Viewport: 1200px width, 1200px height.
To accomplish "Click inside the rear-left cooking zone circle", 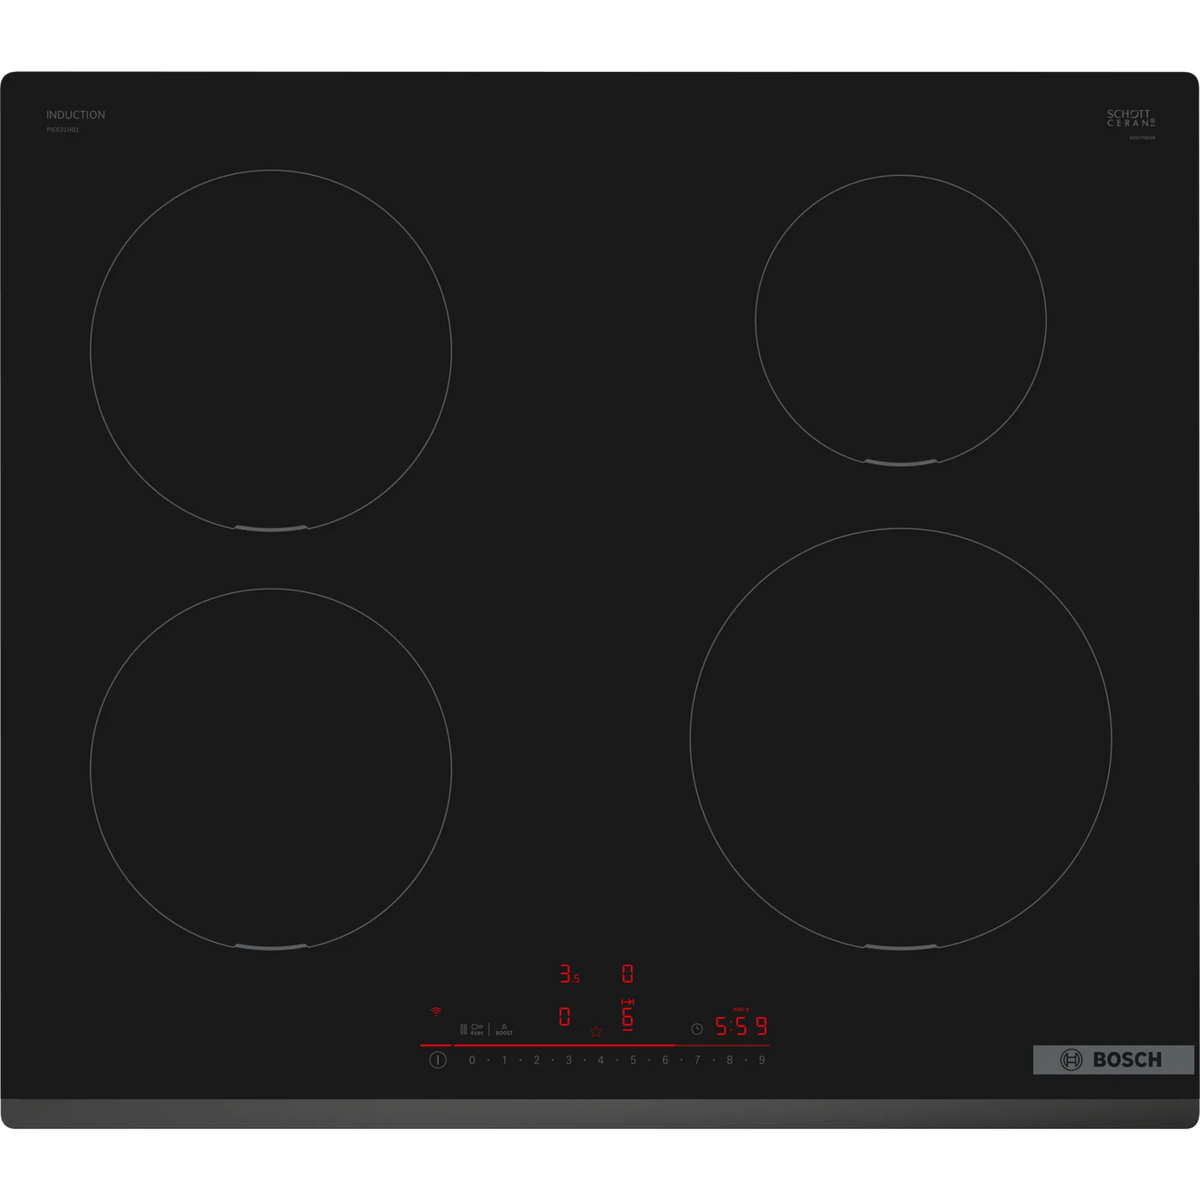I will coord(271,350).
